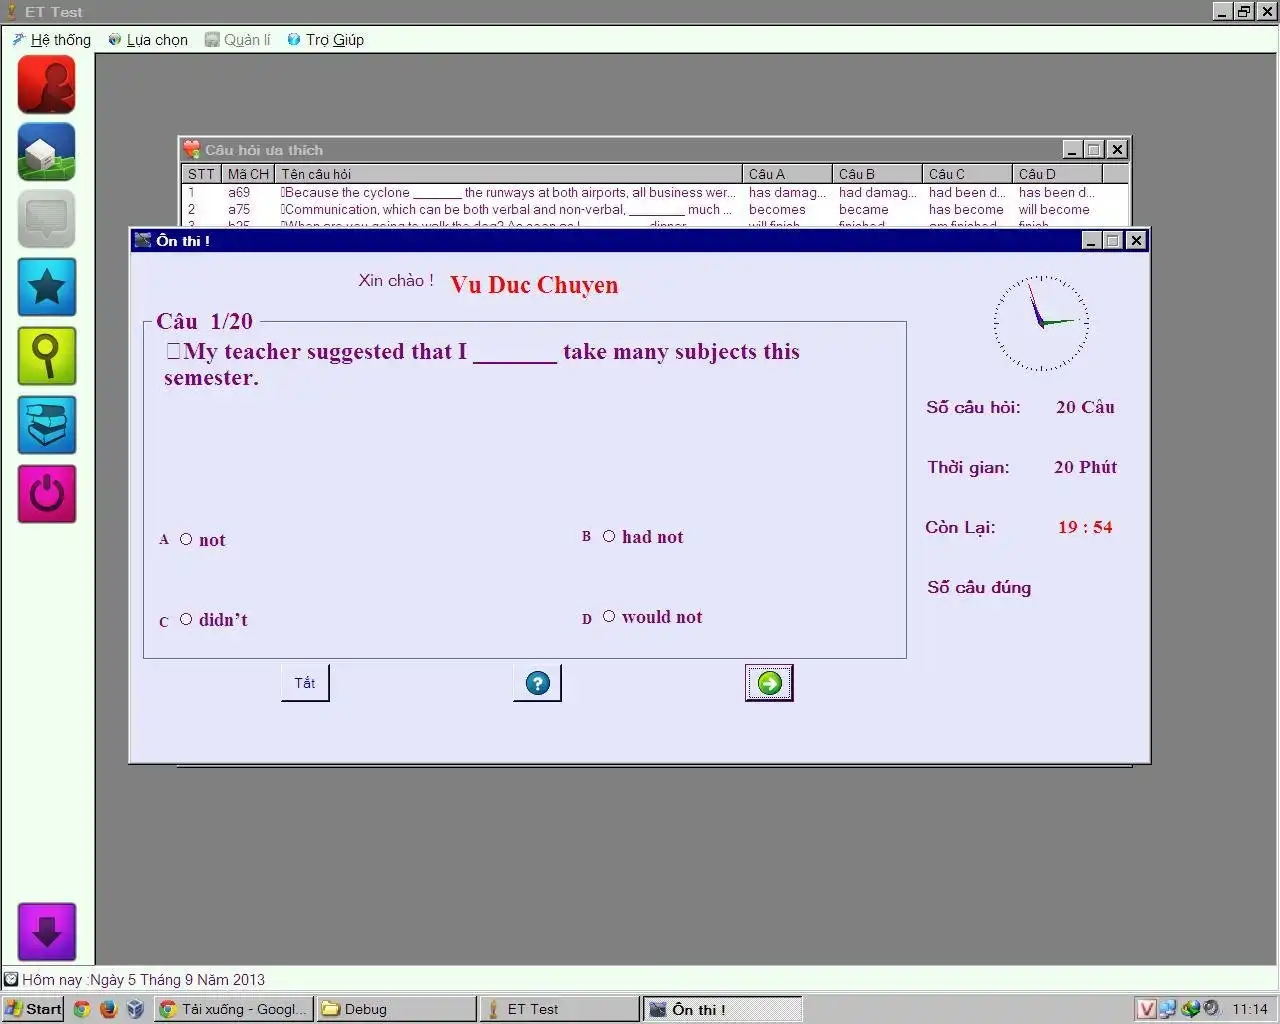
Task: Open the Hệ thống menu
Action: [x=51, y=40]
